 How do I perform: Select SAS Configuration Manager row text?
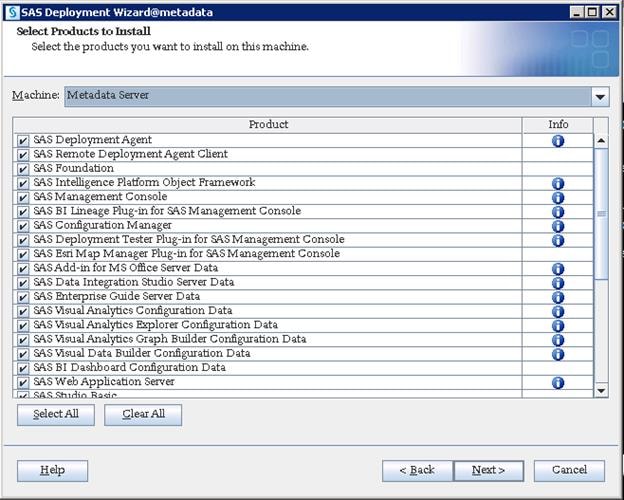click(x=102, y=225)
